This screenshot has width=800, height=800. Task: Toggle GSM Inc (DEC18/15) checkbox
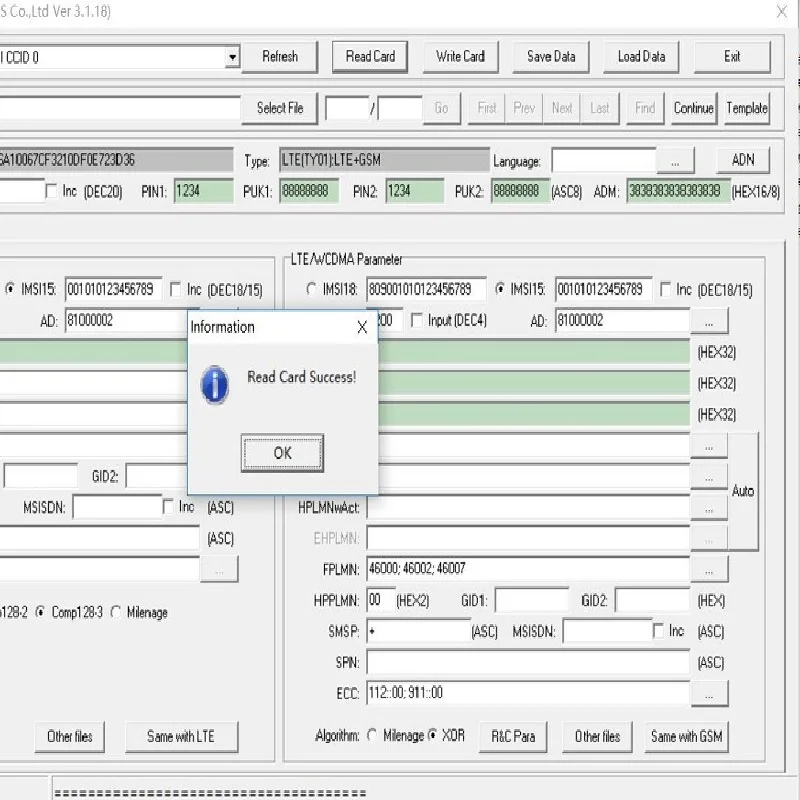click(x=175, y=290)
